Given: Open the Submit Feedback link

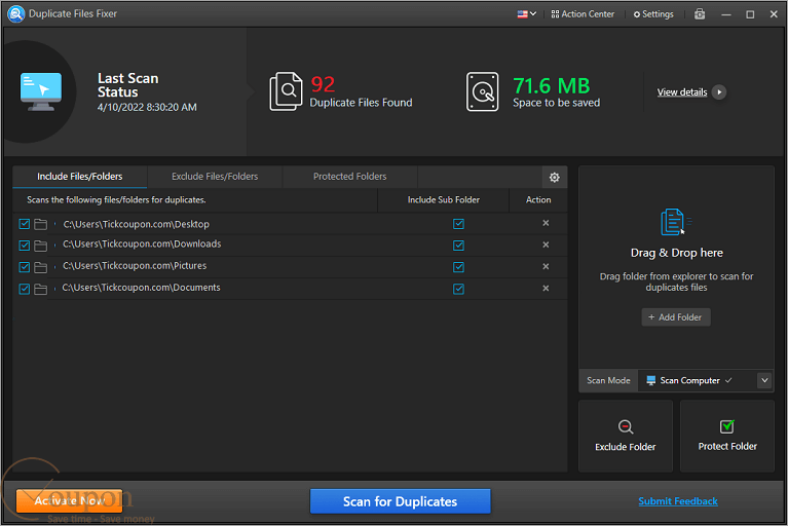Looking at the screenshot, I should [x=678, y=501].
